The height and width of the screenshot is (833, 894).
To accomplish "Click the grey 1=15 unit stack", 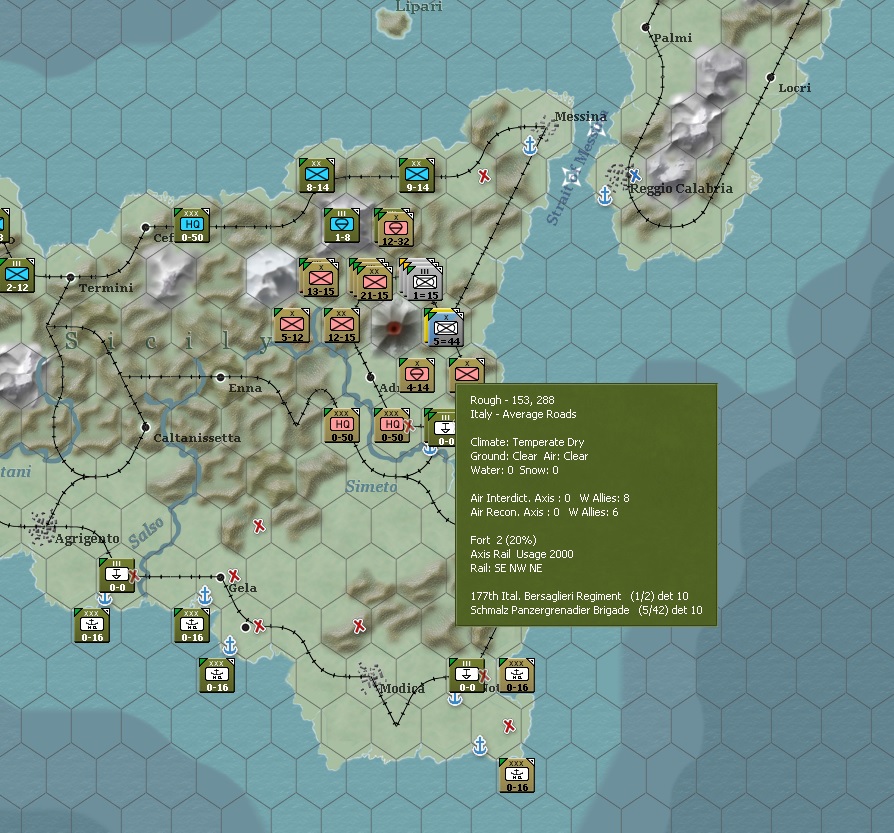I will coord(422,279).
